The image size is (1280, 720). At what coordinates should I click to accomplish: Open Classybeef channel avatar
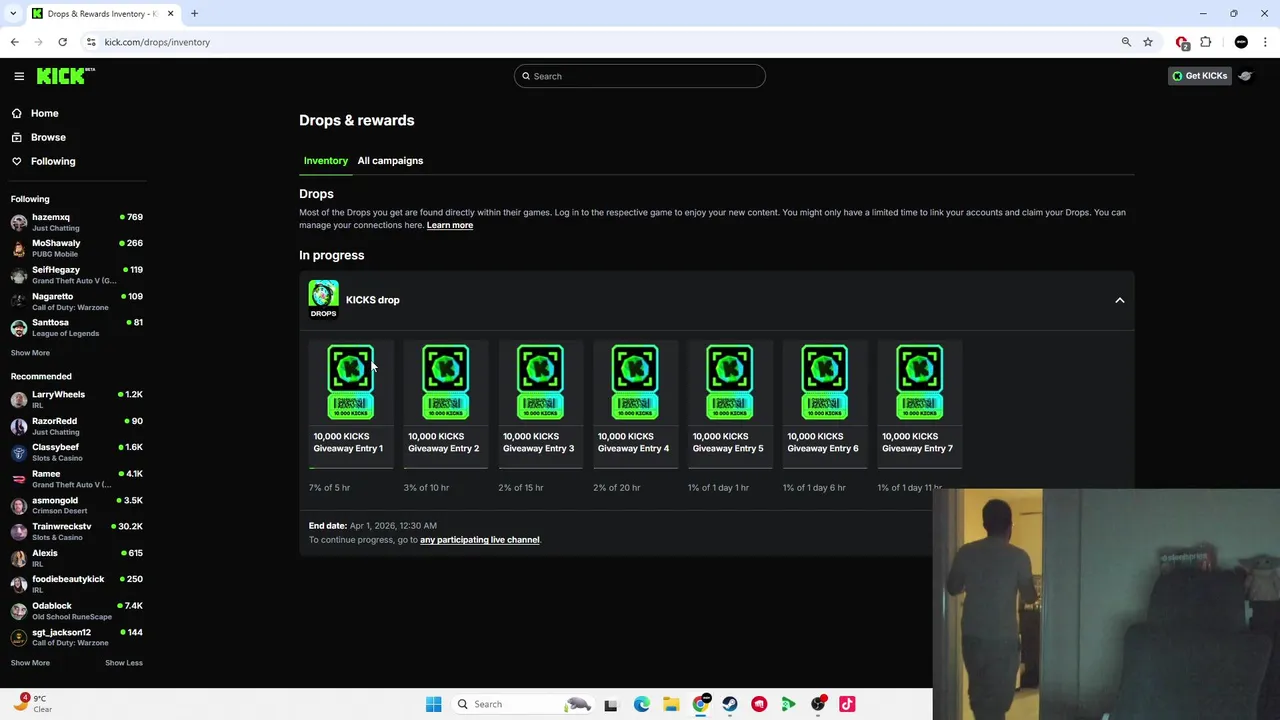click(19, 452)
